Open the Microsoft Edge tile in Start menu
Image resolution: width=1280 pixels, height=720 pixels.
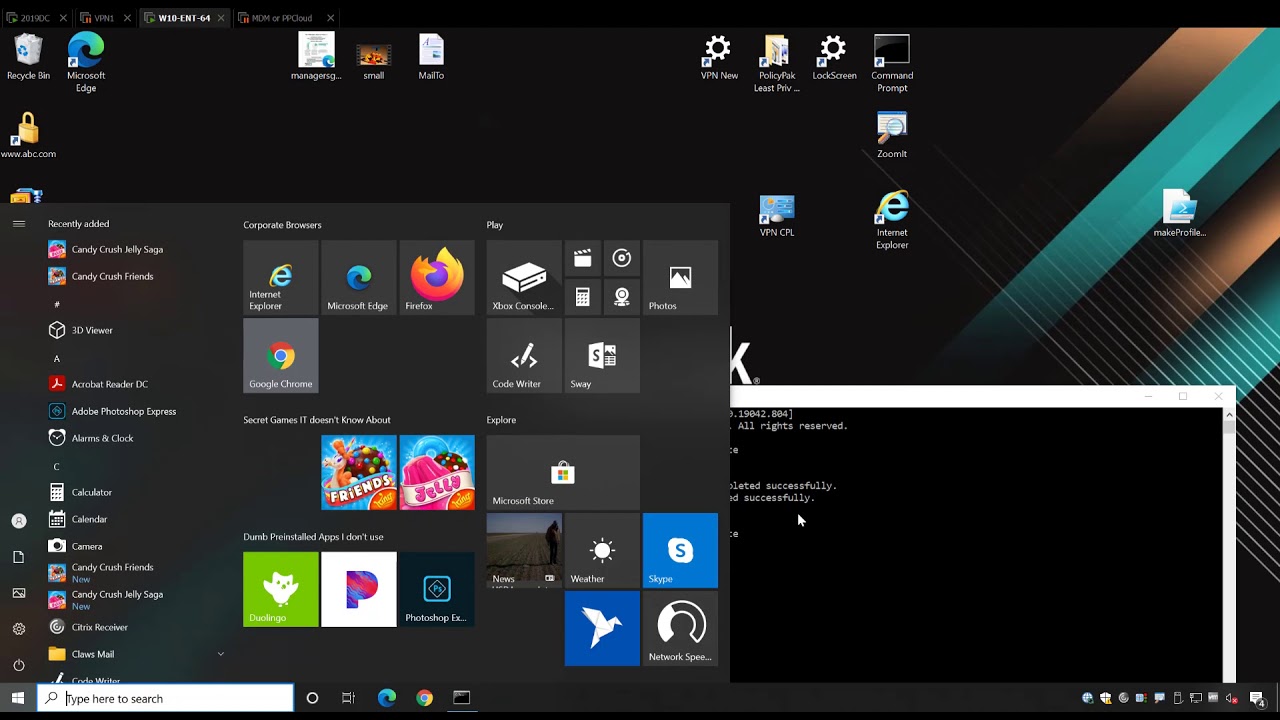point(358,277)
